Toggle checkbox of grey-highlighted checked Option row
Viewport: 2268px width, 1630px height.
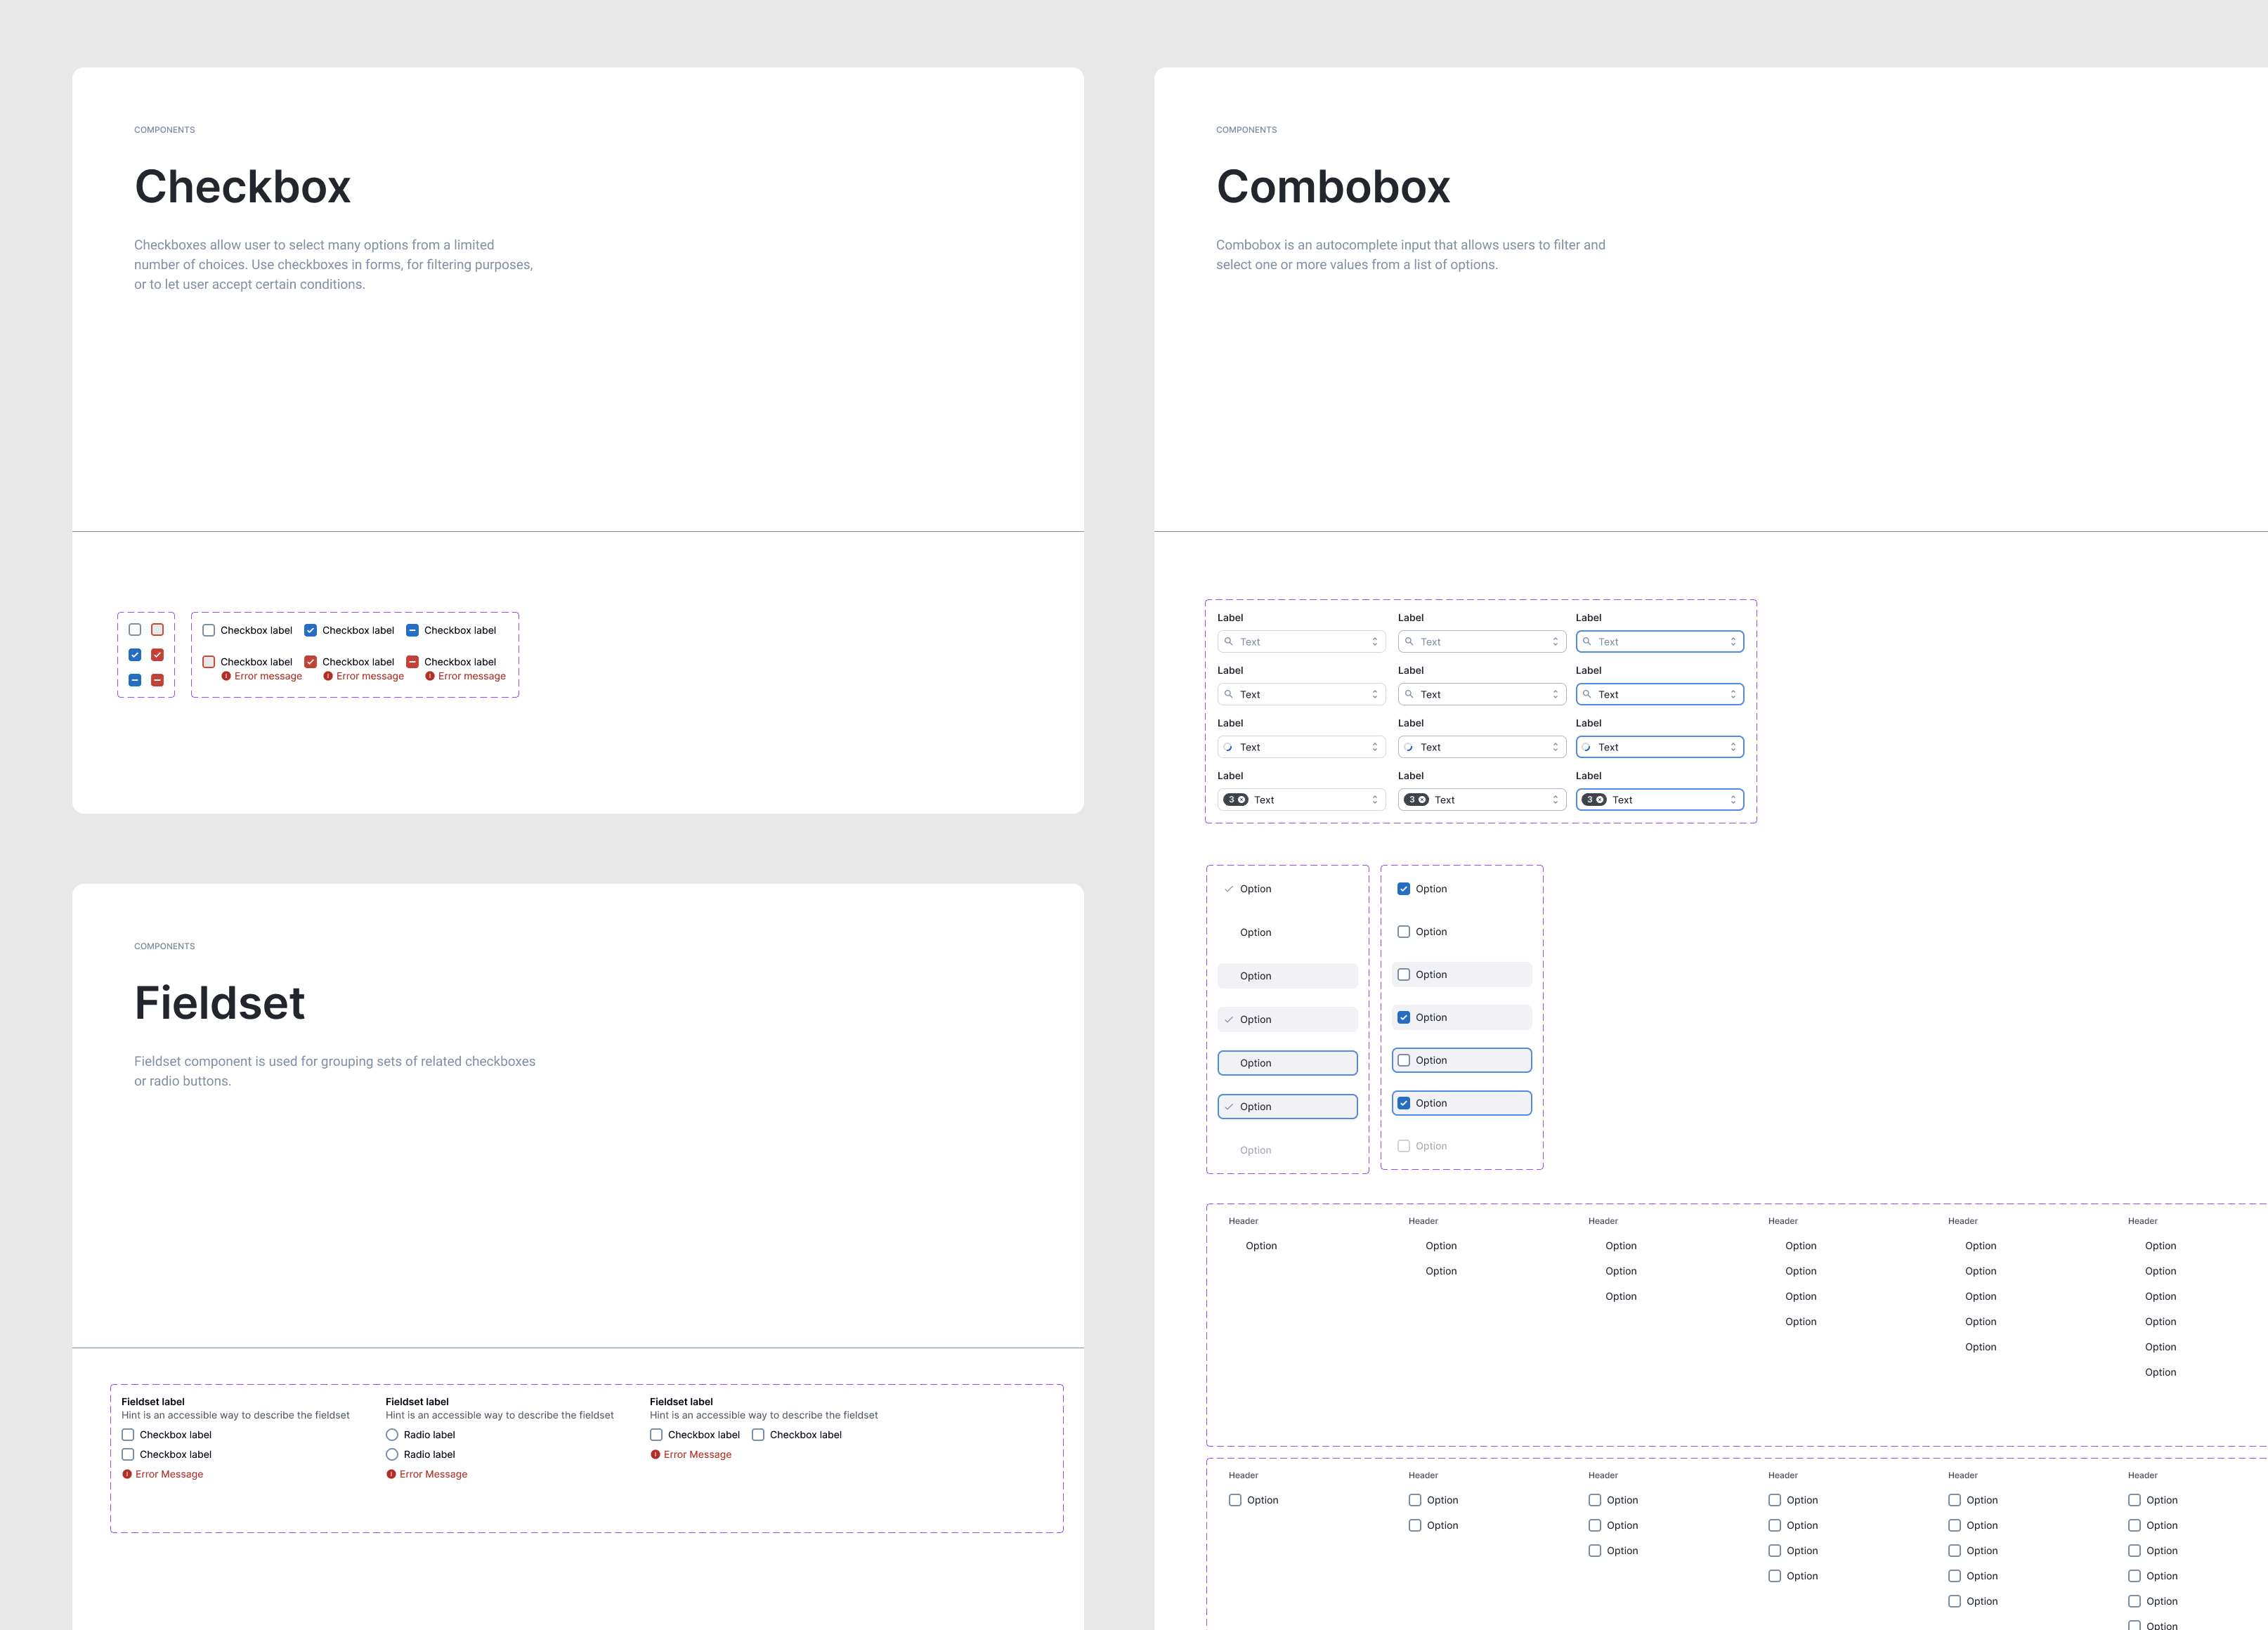click(1404, 1017)
